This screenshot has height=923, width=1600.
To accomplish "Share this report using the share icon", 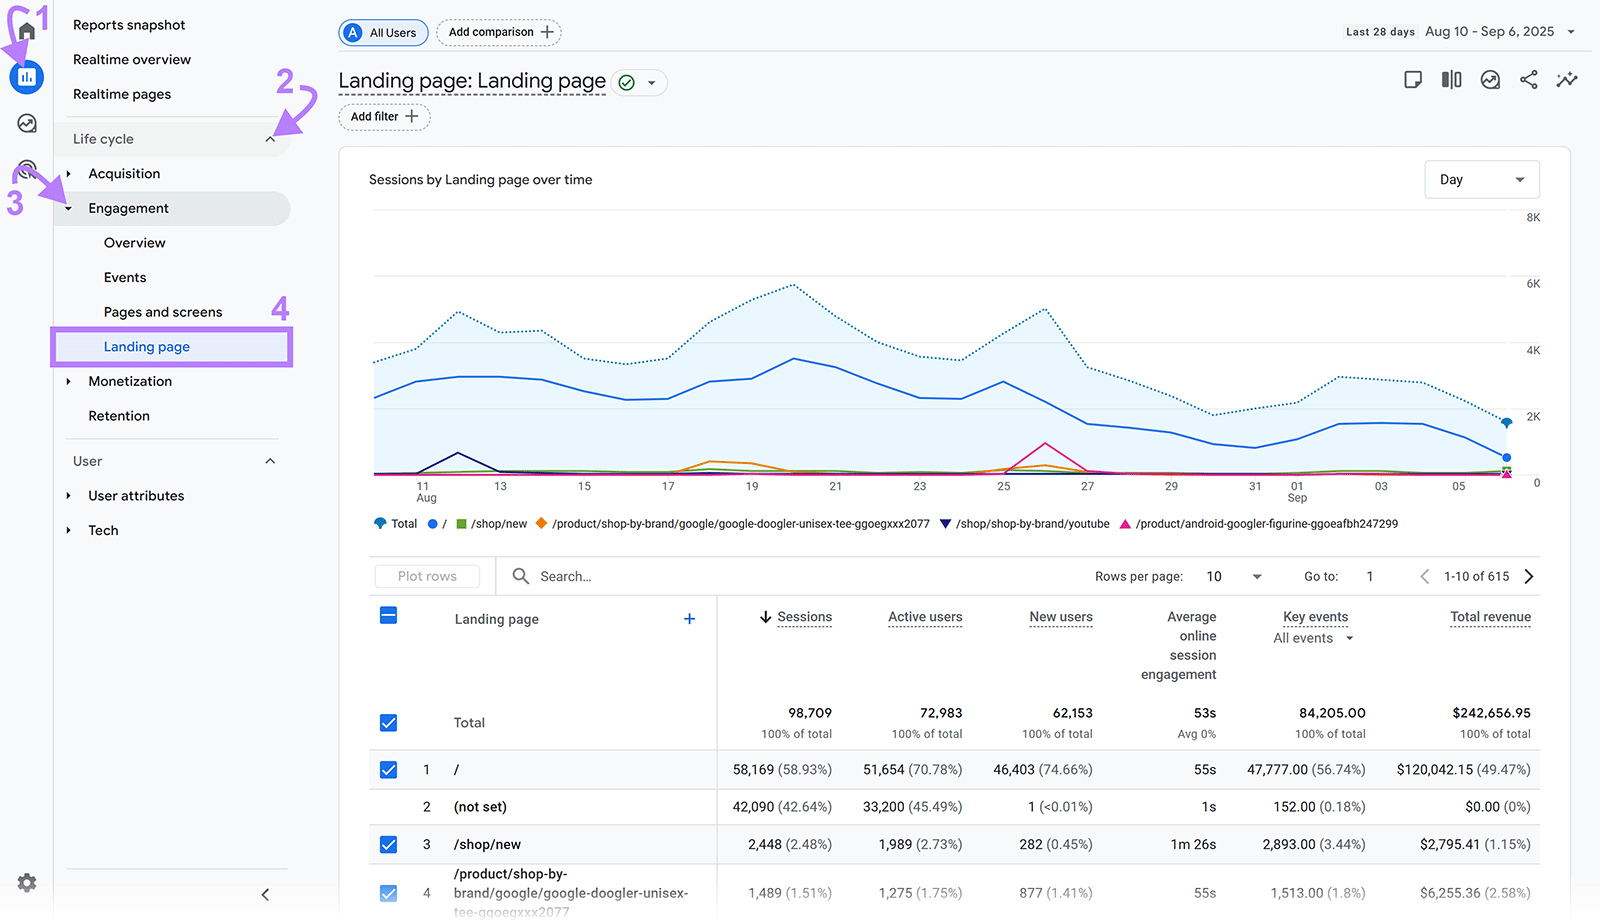I will 1528,80.
